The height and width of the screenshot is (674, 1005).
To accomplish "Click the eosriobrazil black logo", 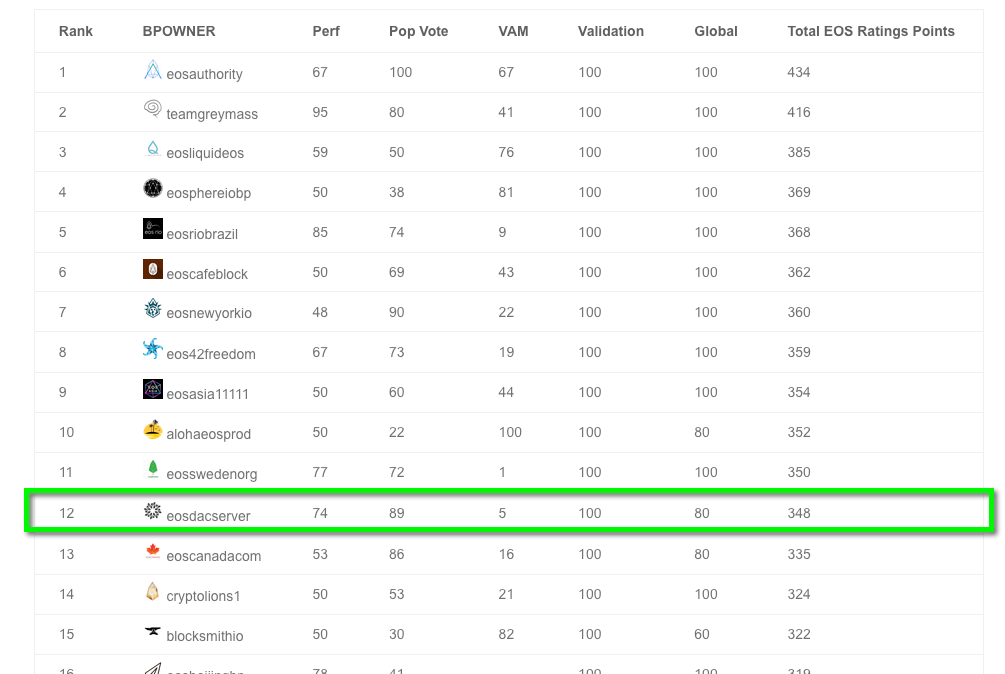I will pyautogui.click(x=153, y=229).
